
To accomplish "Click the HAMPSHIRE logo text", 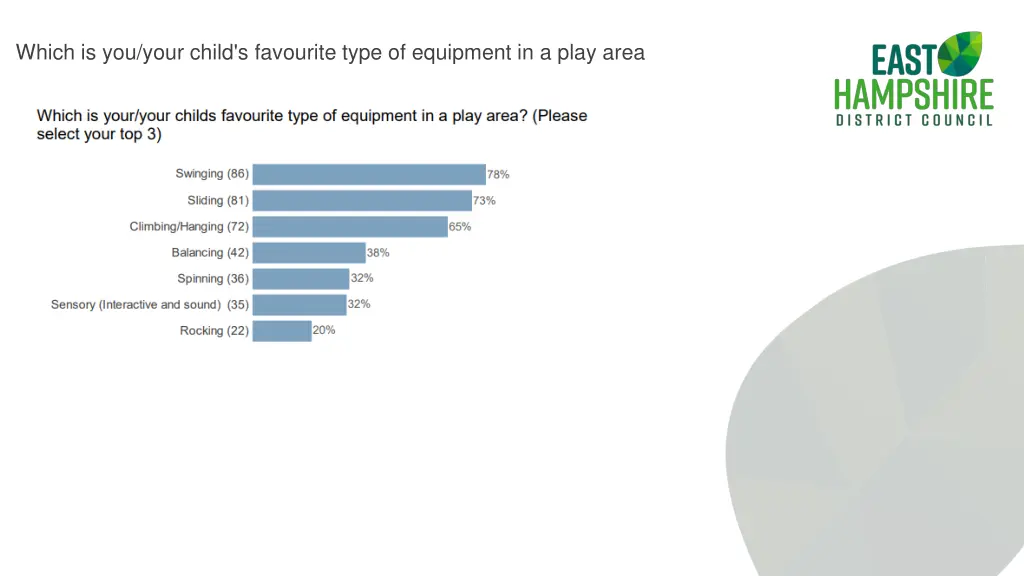I will [x=914, y=95].
